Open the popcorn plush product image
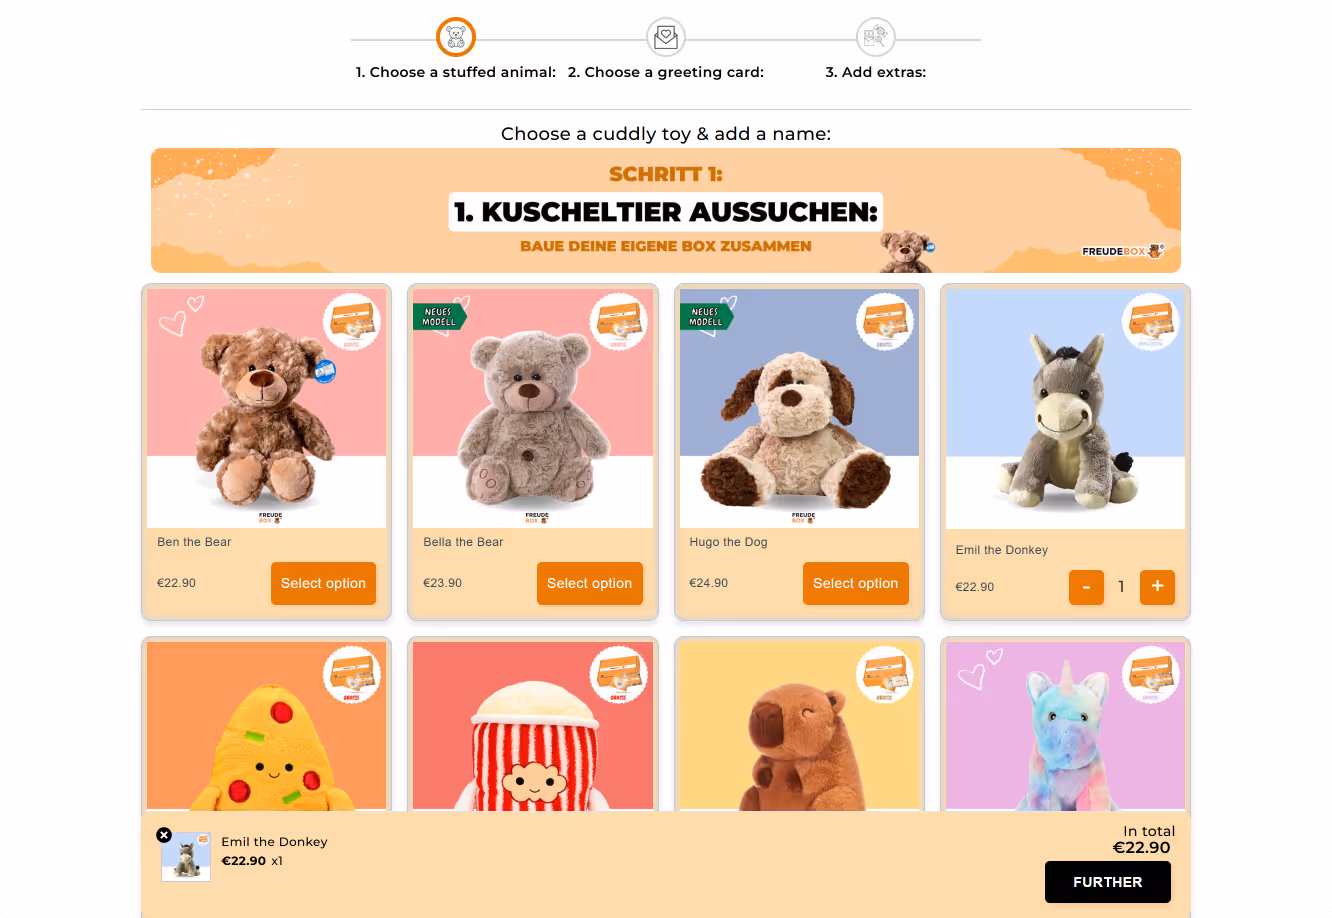1332x918 pixels. (x=533, y=726)
